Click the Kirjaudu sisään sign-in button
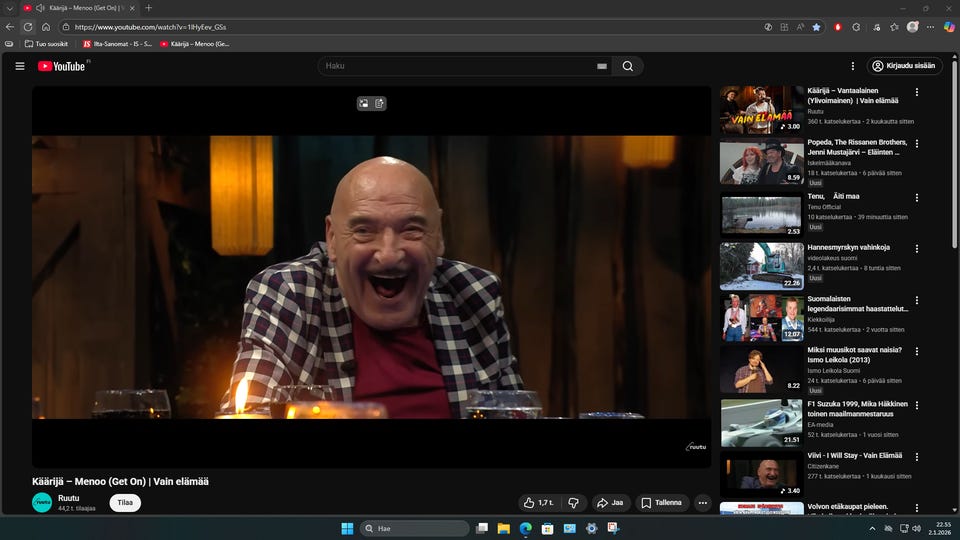Image resolution: width=960 pixels, height=540 pixels. point(904,66)
